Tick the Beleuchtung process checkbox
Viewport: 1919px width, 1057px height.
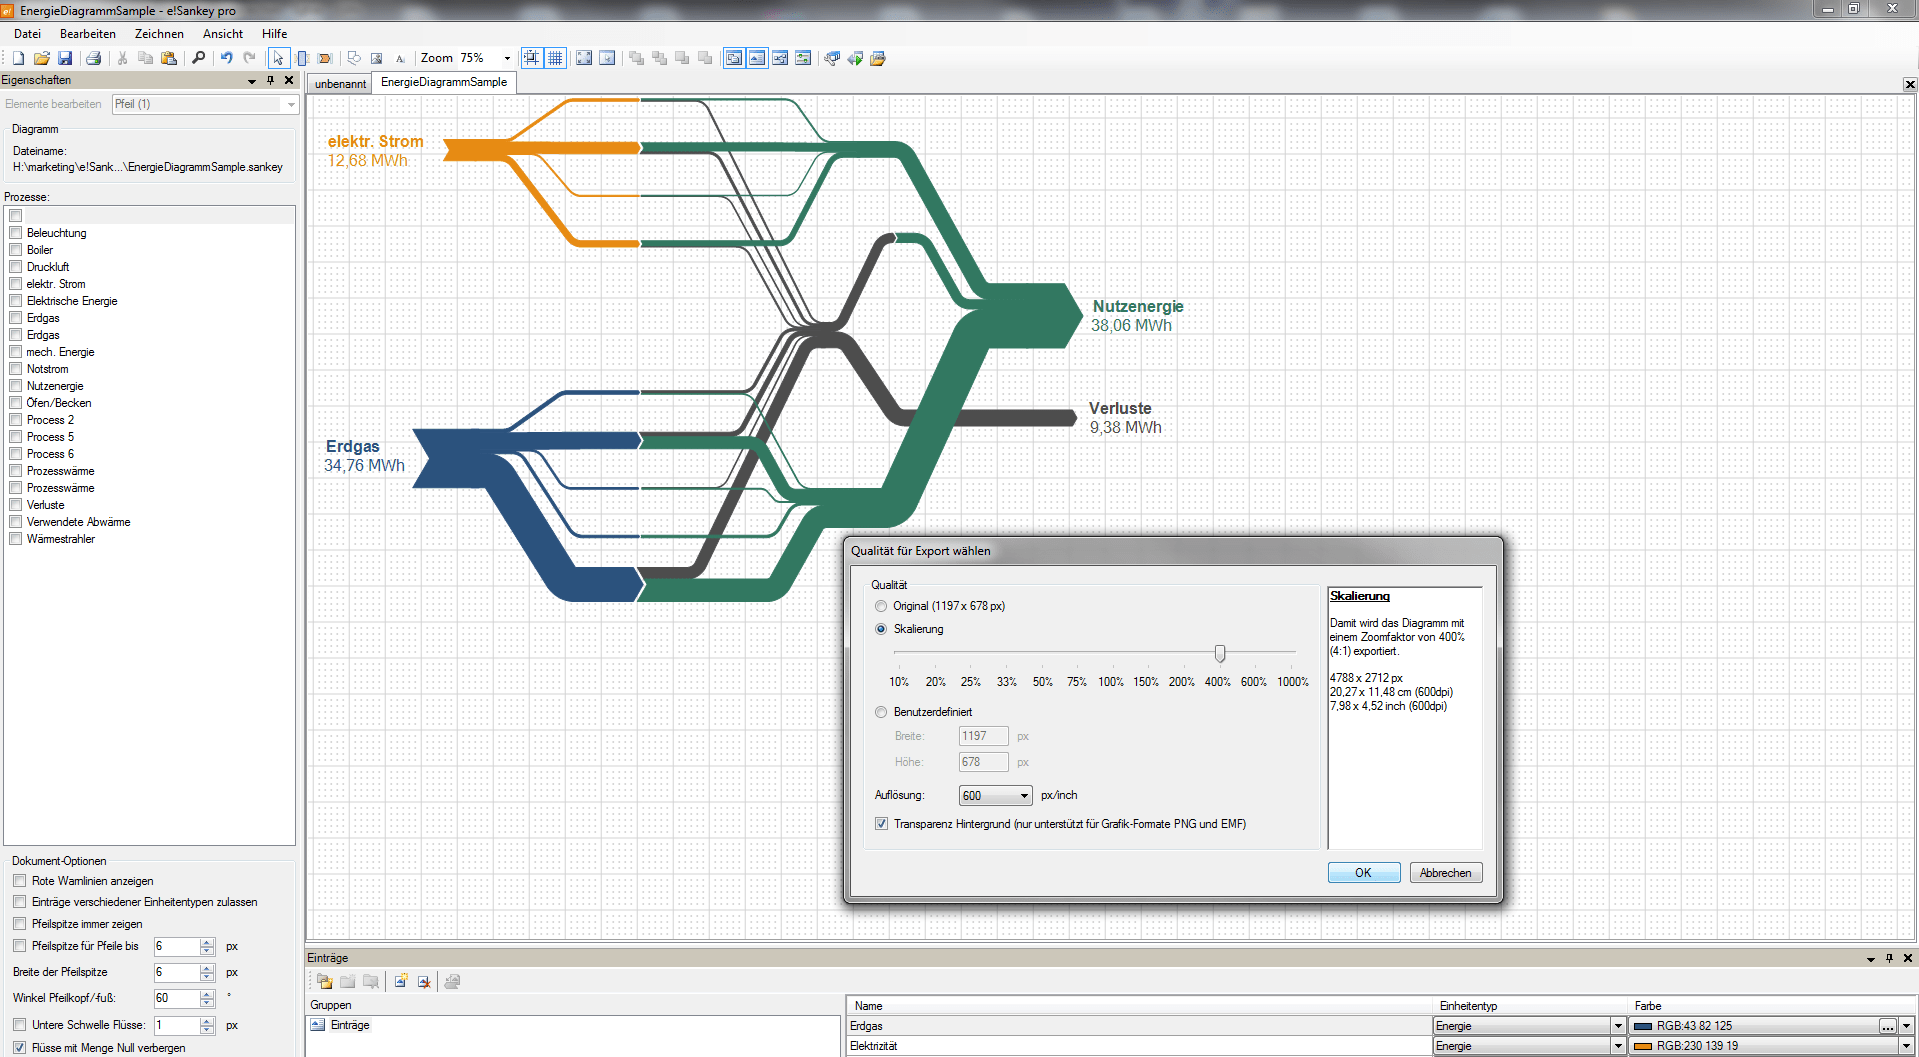(16, 233)
